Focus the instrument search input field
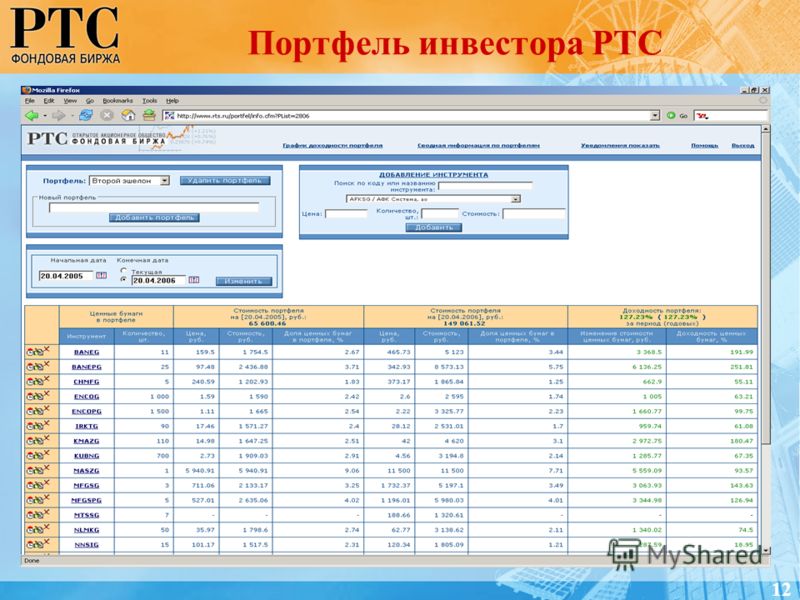 [485, 186]
